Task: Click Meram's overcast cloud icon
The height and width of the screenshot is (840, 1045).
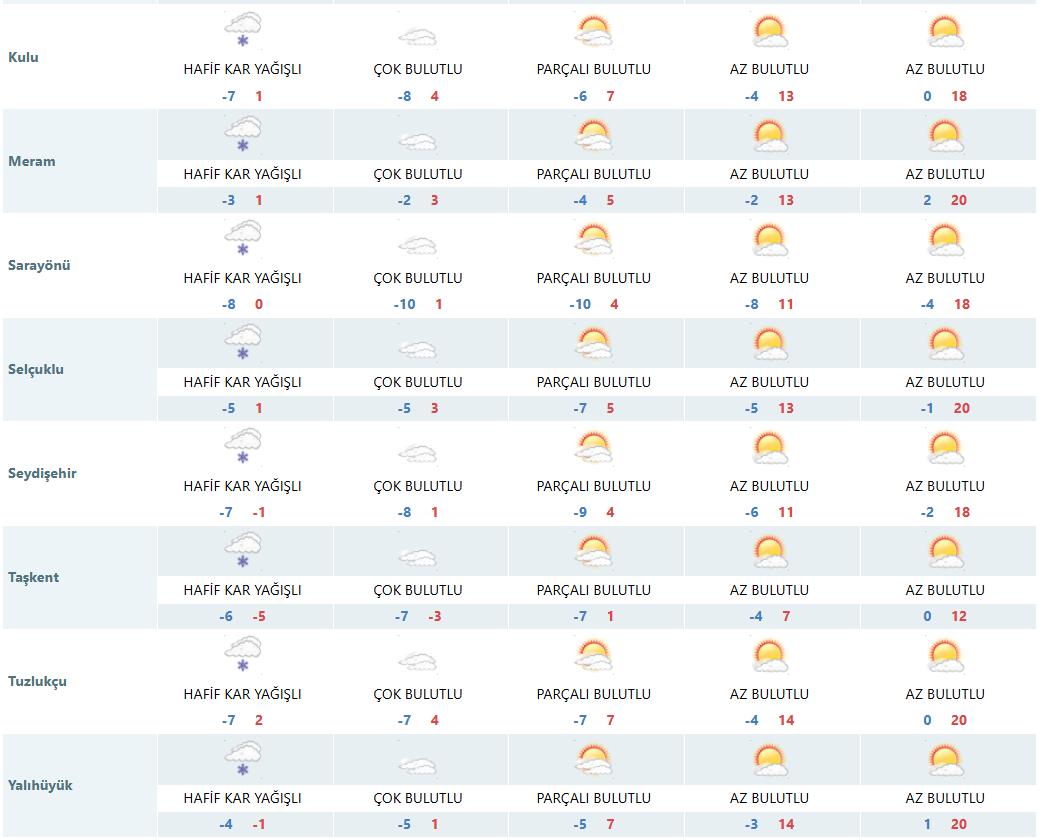Action: (418, 141)
